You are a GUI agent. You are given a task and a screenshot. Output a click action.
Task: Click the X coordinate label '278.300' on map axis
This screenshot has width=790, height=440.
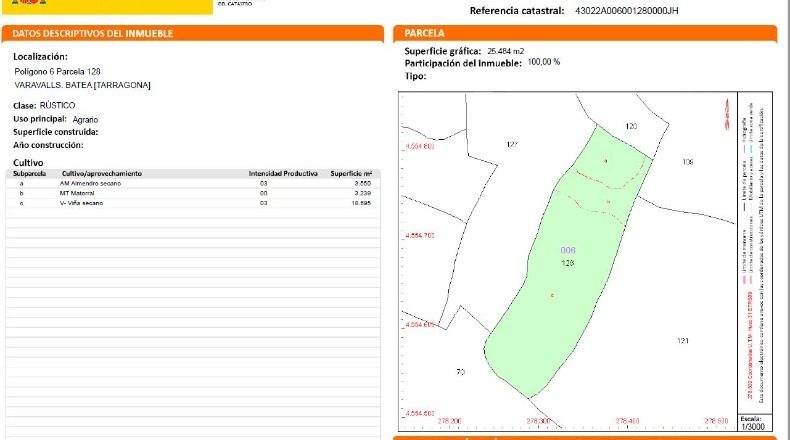pos(539,421)
